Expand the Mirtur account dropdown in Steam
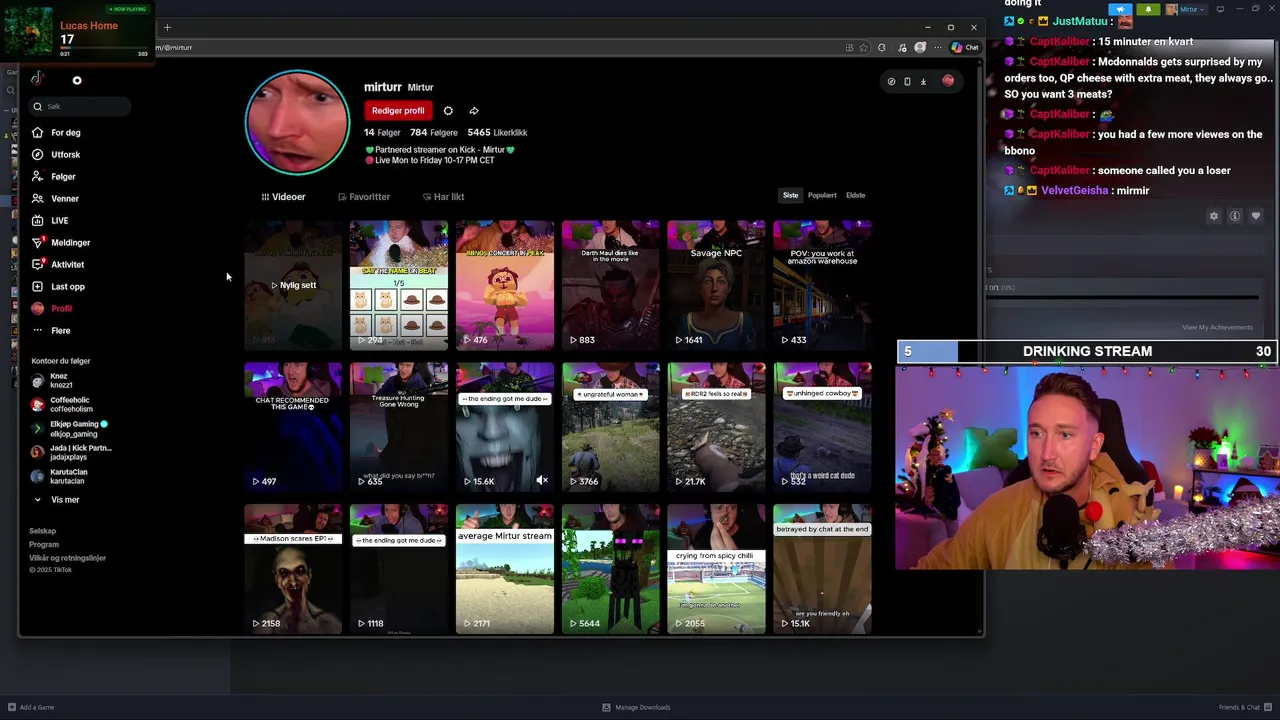Image resolution: width=1280 pixels, height=720 pixels. 1187,9
